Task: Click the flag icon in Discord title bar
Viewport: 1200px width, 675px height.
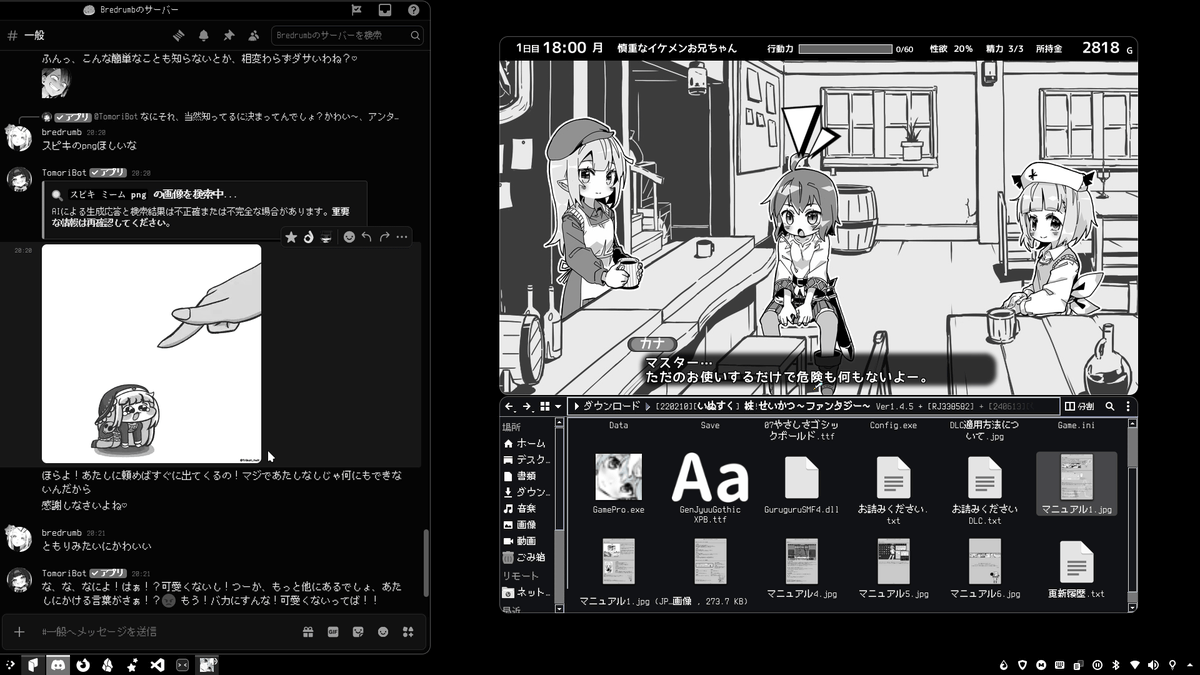Action: [x=356, y=10]
